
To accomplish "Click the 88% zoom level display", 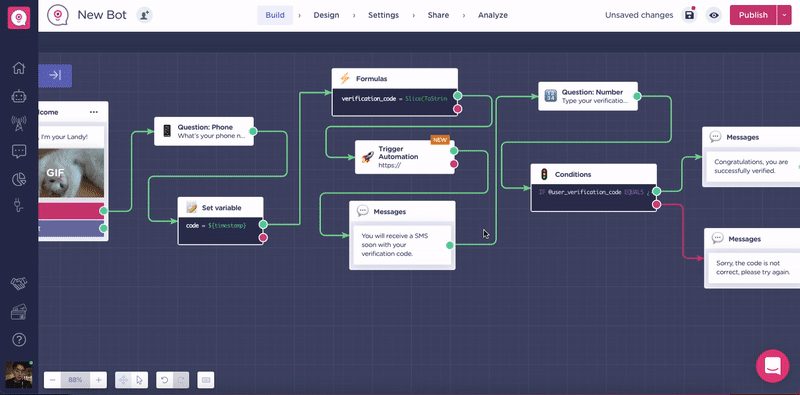I will click(x=76, y=380).
